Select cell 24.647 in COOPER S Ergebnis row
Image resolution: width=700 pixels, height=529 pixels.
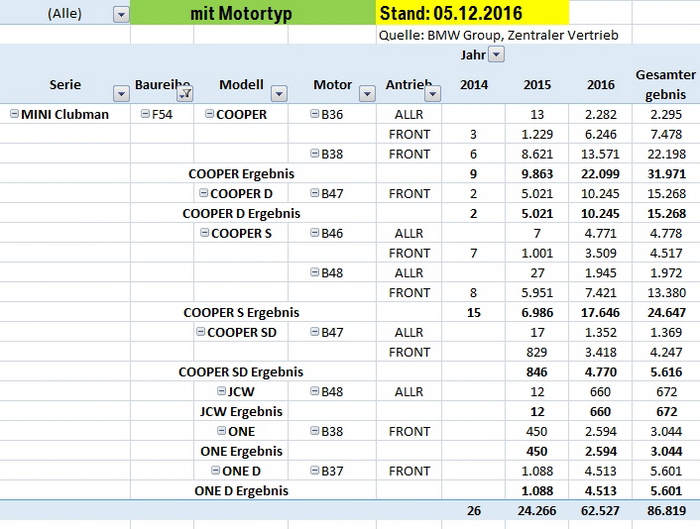(666, 312)
